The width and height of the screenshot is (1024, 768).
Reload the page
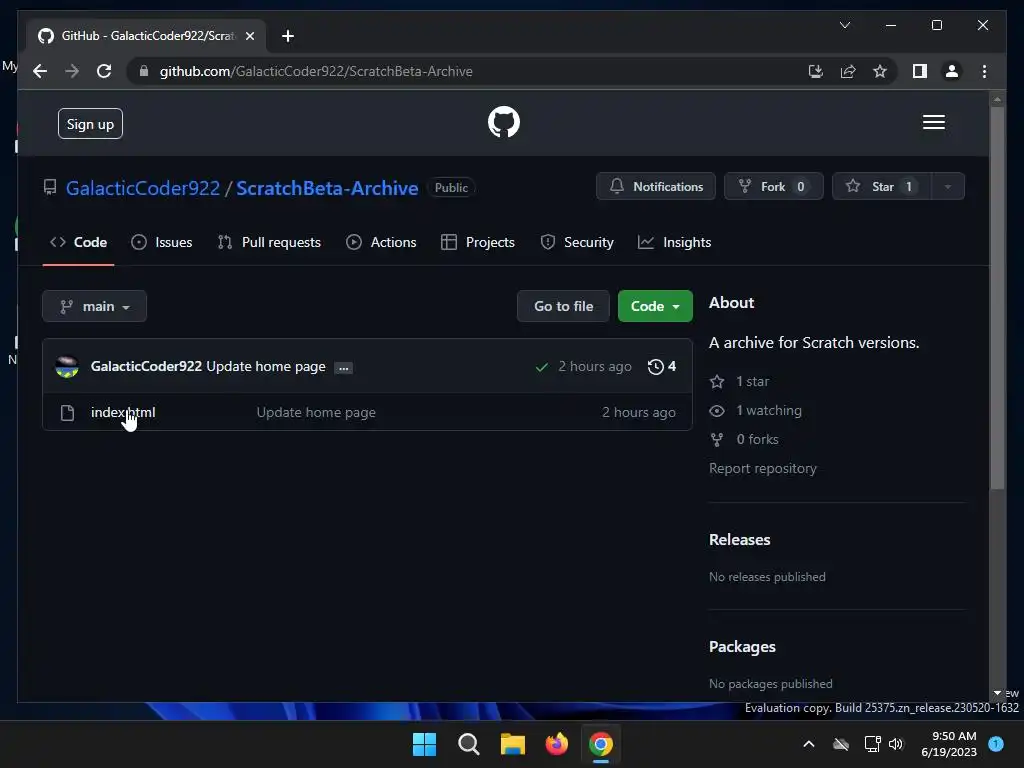104,71
